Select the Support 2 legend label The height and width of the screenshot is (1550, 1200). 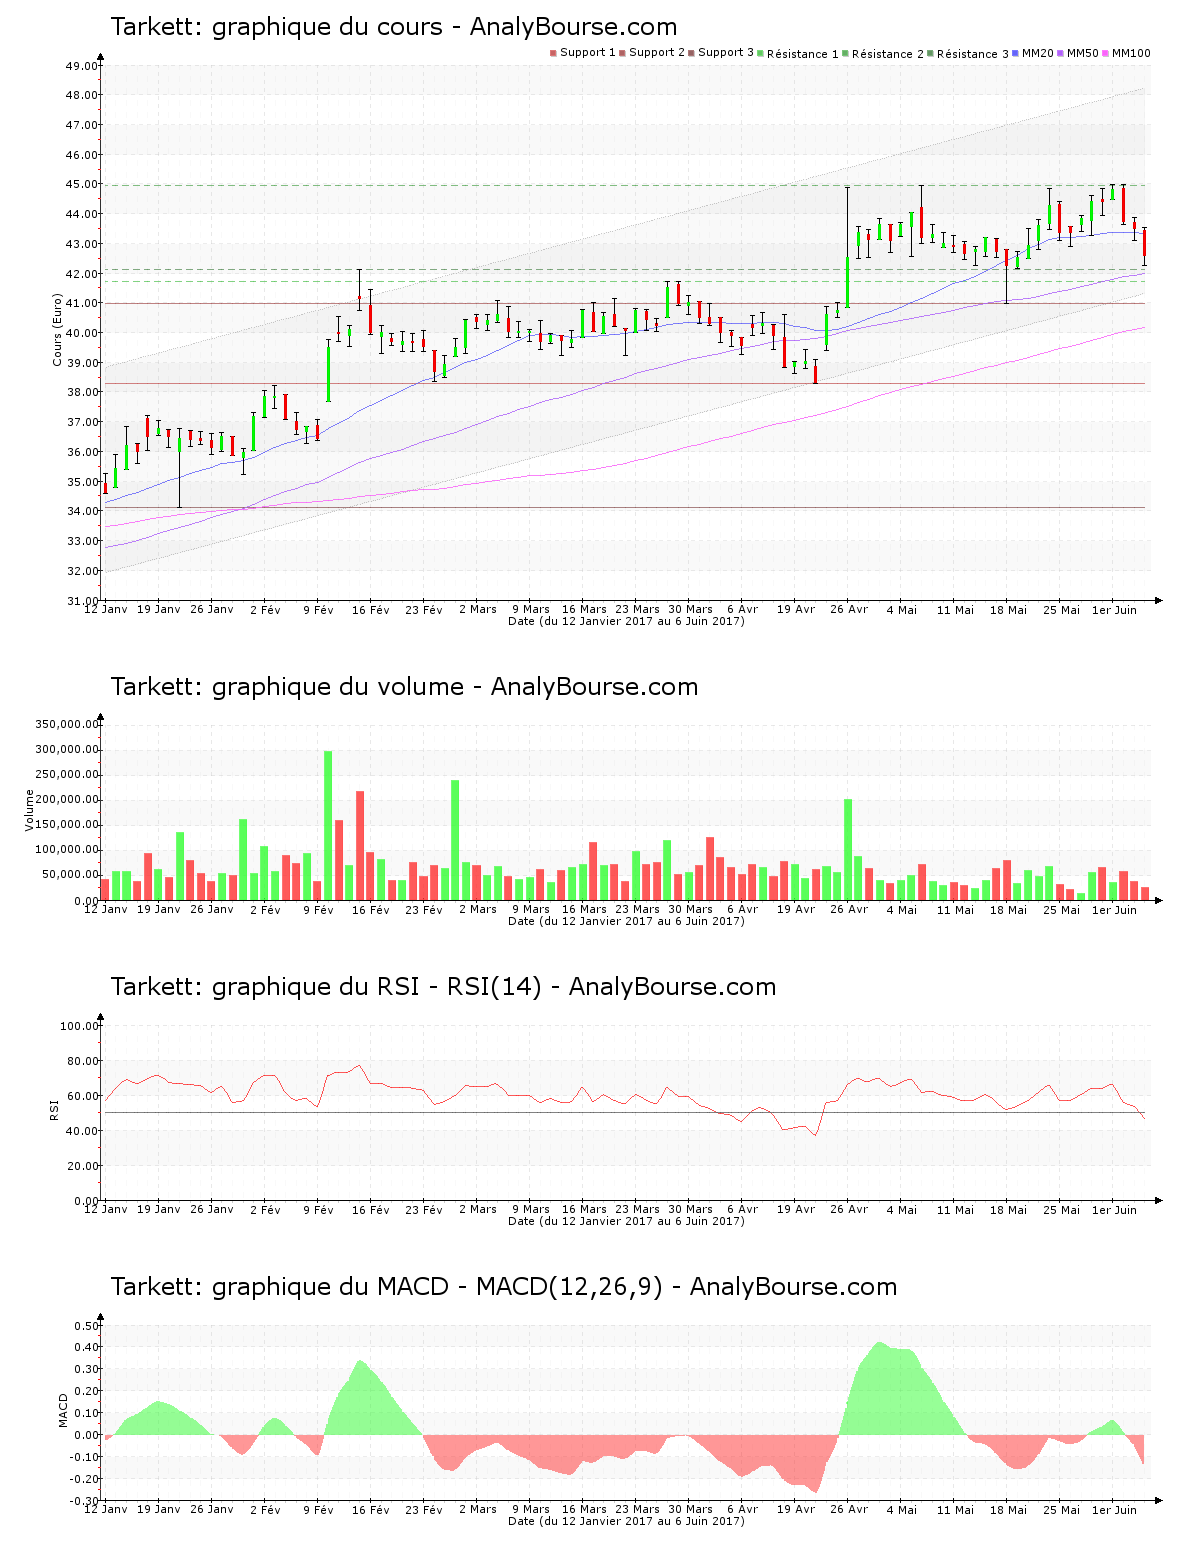click(657, 53)
